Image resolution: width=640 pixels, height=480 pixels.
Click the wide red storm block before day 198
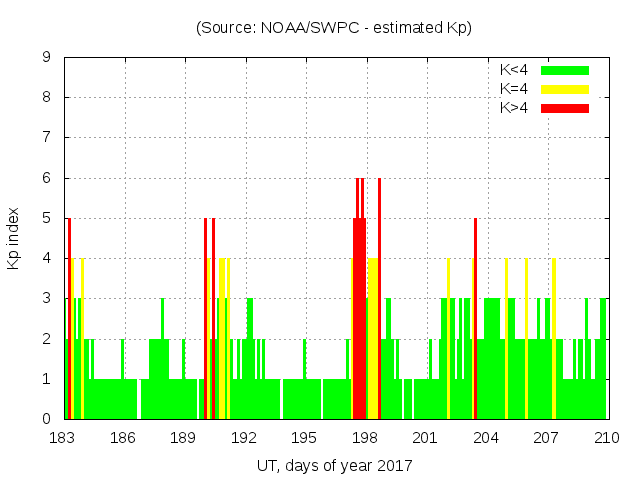pyautogui.click(x=359, y=318)
